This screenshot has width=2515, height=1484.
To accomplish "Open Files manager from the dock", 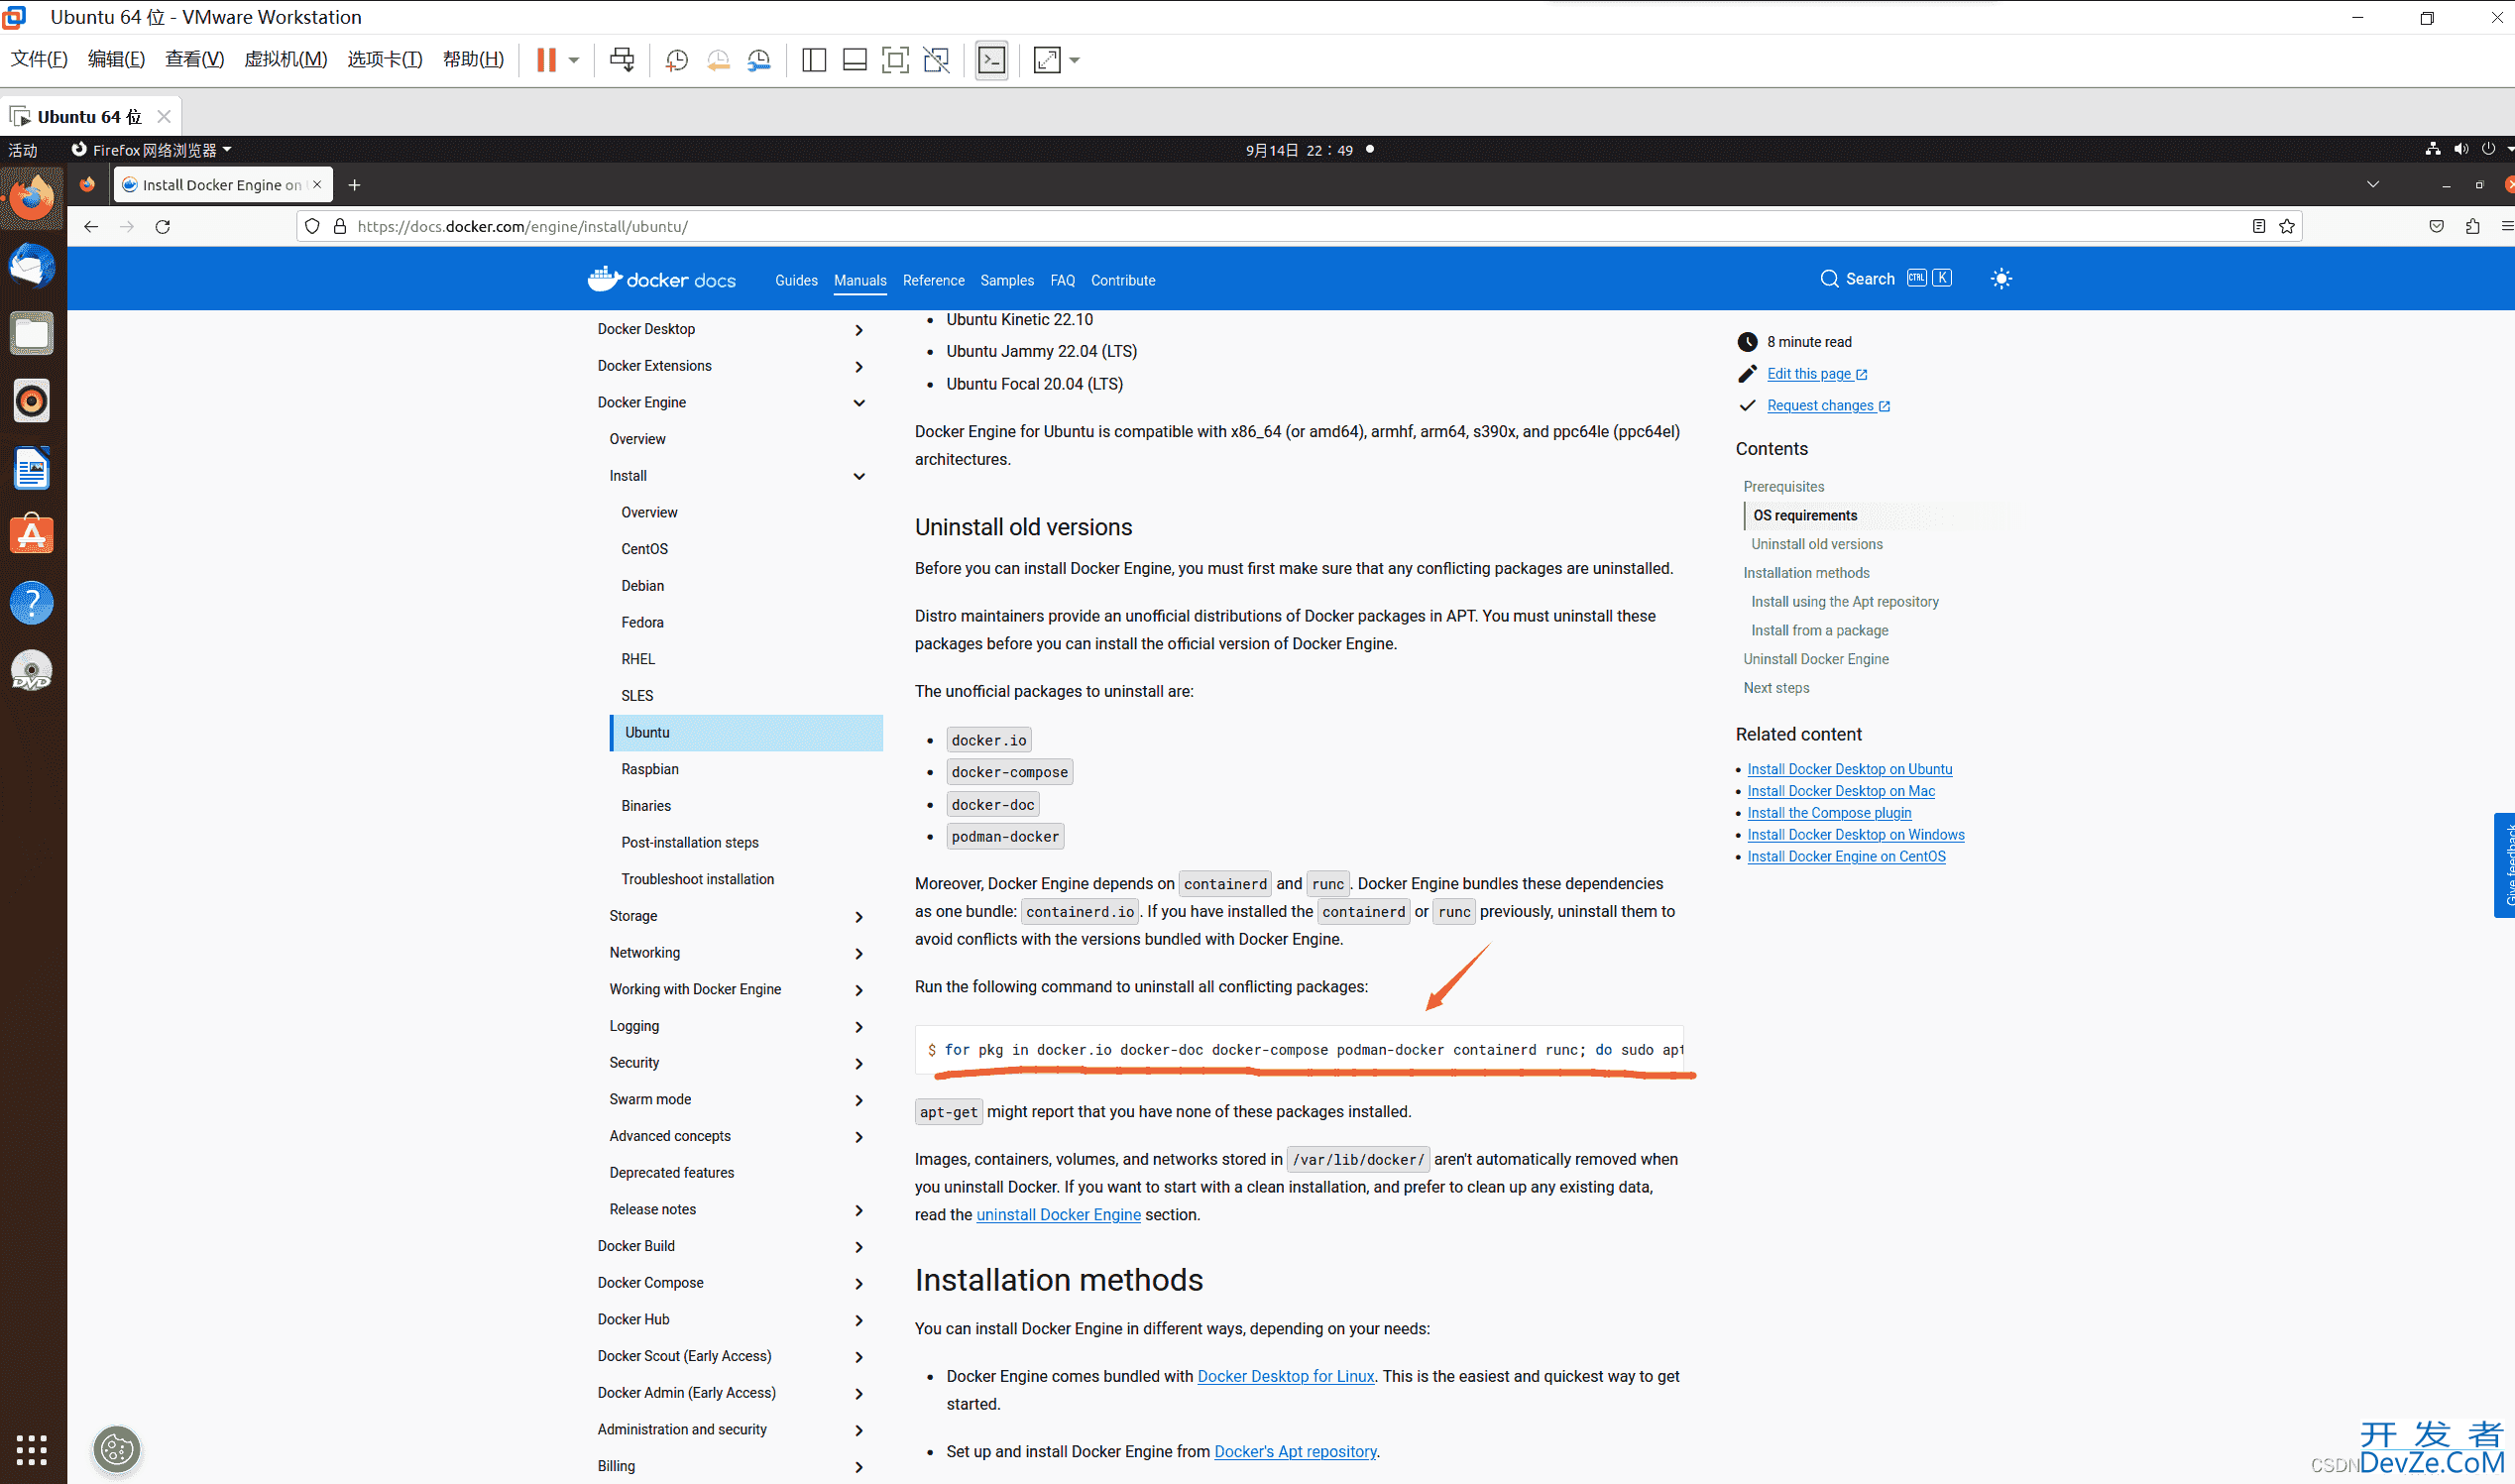I will (x=32, y=333).
